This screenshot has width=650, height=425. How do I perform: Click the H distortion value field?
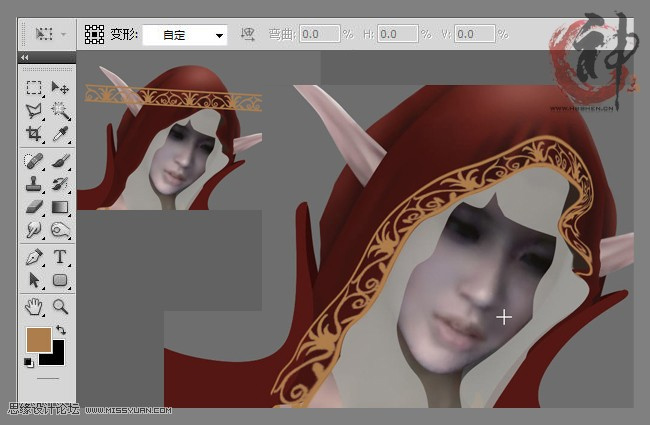coord(398,34)
